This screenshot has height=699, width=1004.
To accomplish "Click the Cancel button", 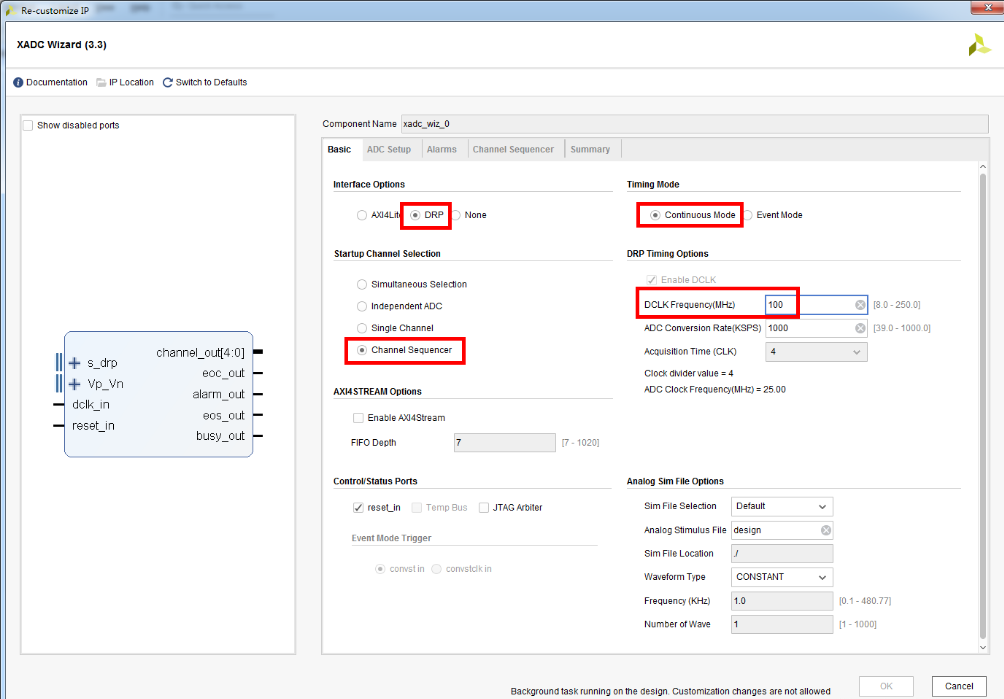I will coord(959,686).
